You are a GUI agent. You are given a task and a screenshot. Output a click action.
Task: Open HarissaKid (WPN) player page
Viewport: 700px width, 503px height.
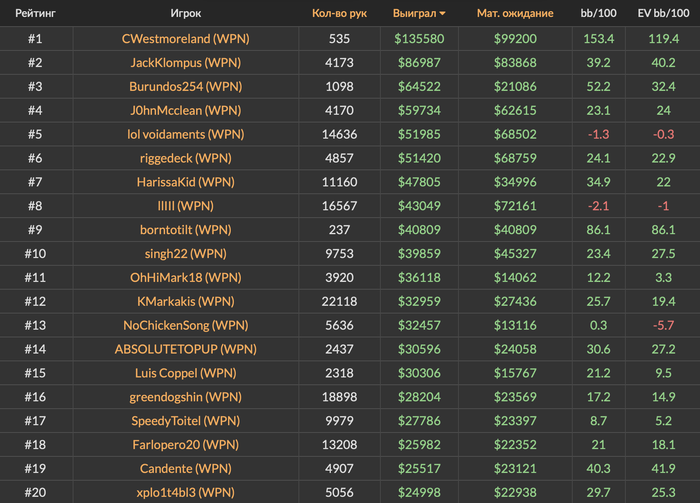coord(186,182)
